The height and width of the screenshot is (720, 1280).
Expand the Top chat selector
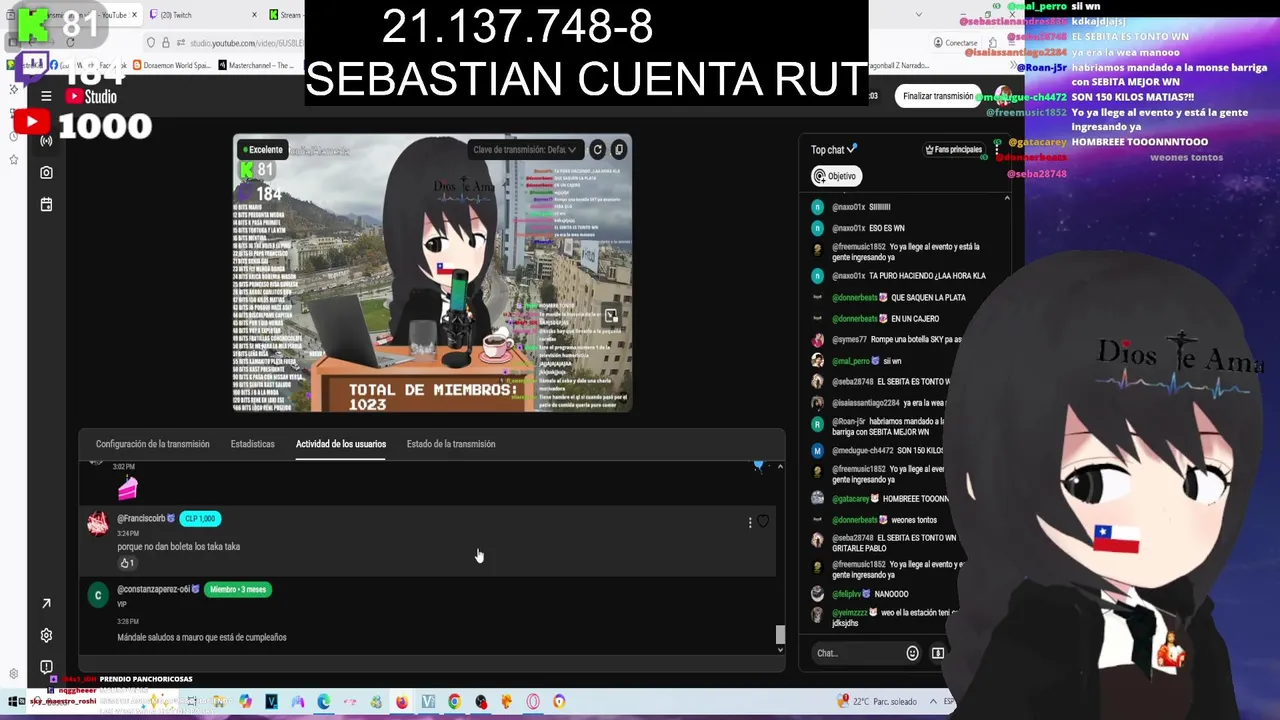click(834, 150)
